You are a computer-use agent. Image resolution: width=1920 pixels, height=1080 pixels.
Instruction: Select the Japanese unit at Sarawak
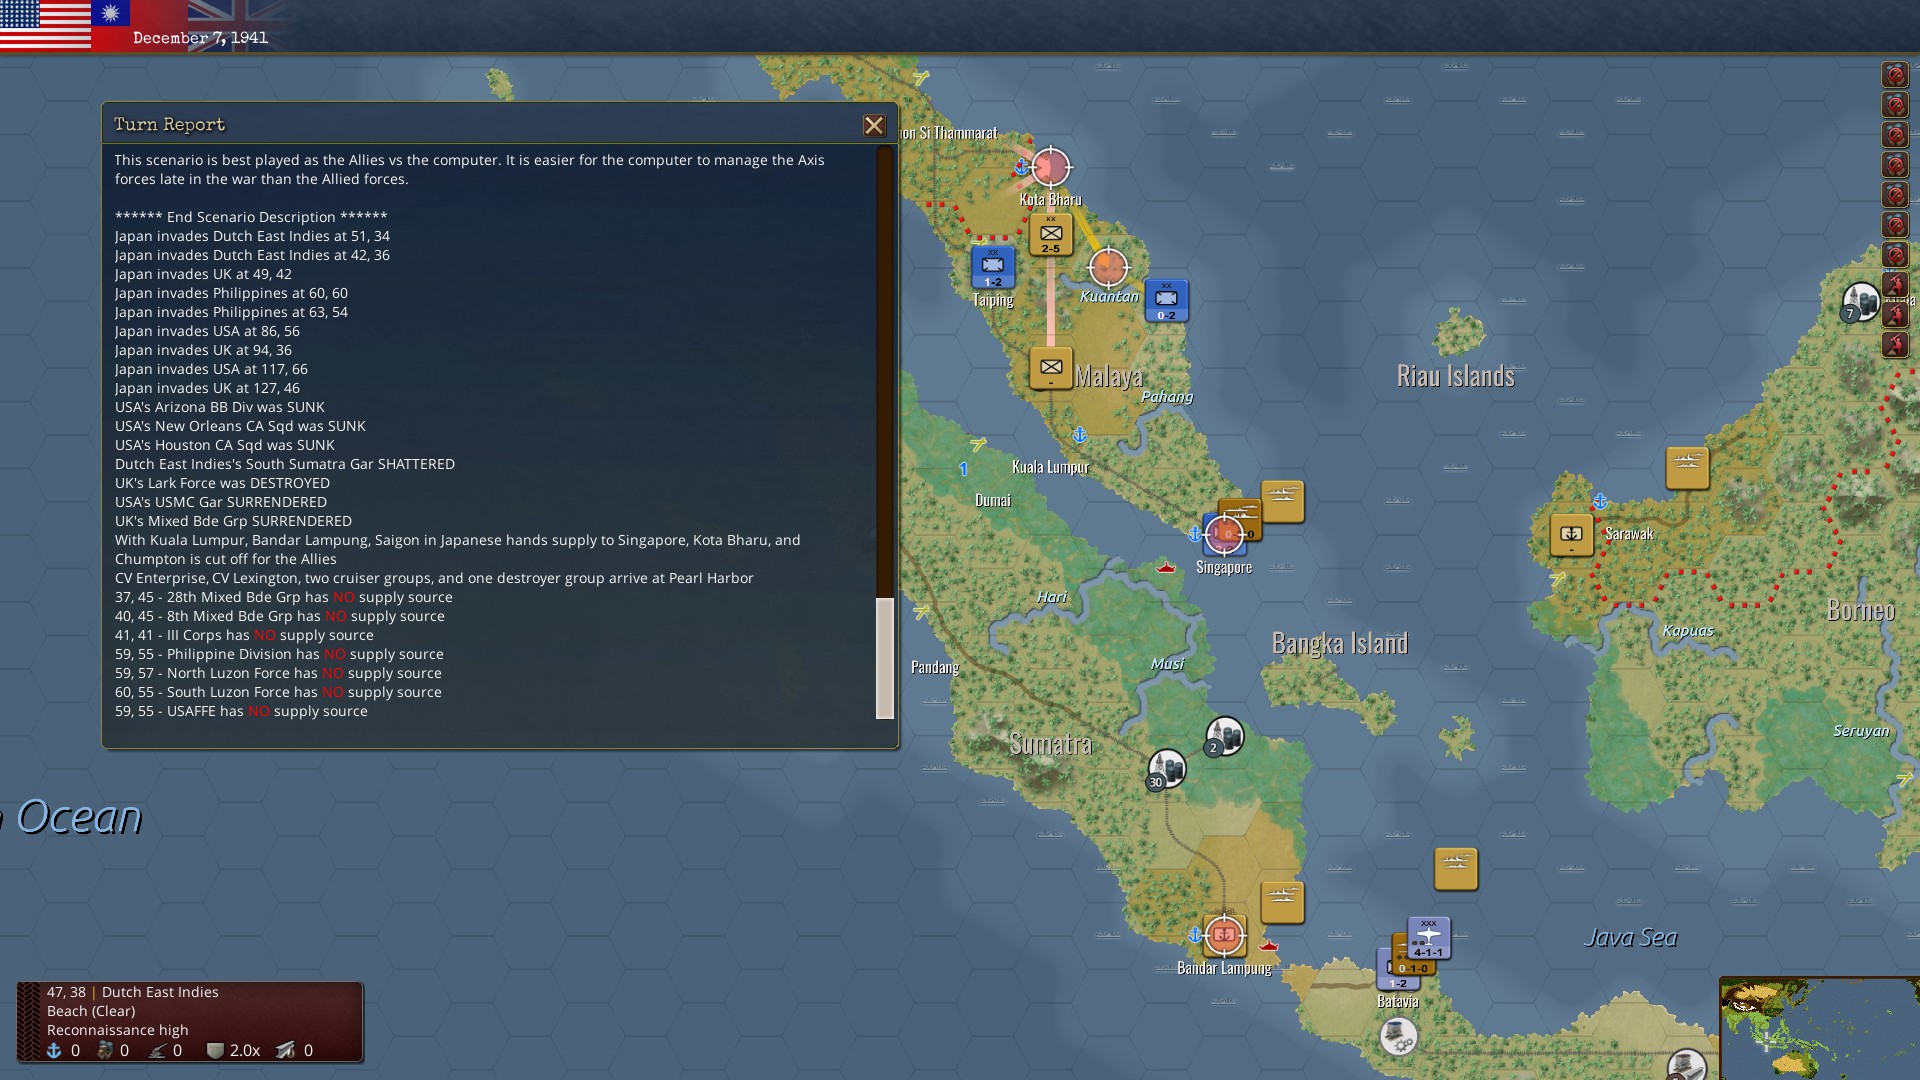(1571, 535)
